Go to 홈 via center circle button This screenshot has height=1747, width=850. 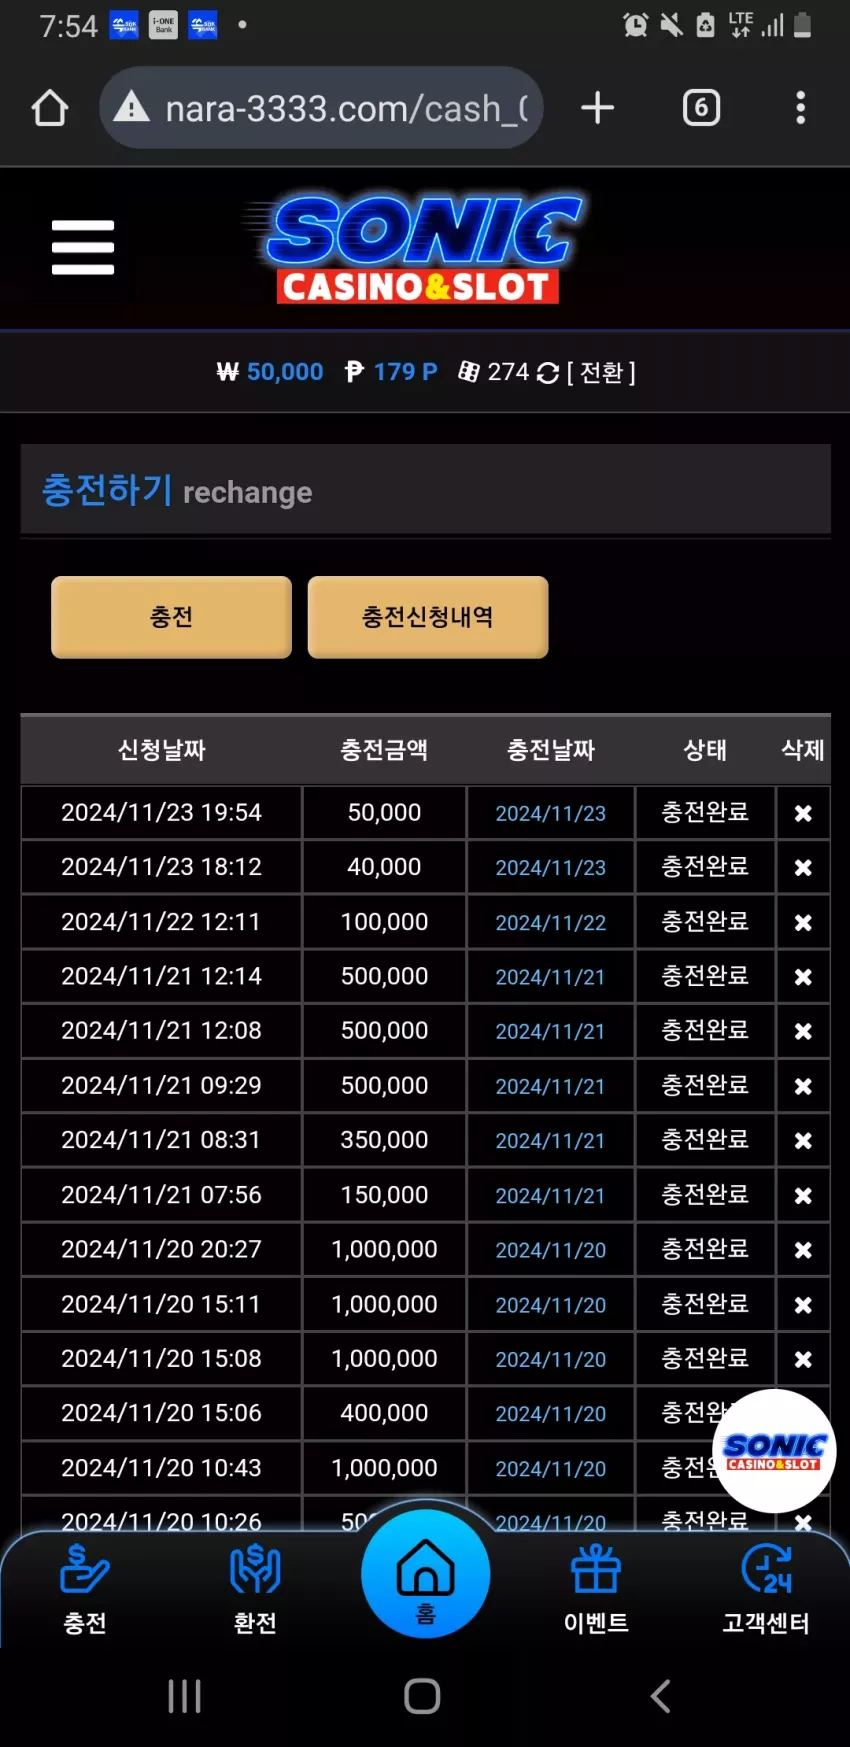426,1574
